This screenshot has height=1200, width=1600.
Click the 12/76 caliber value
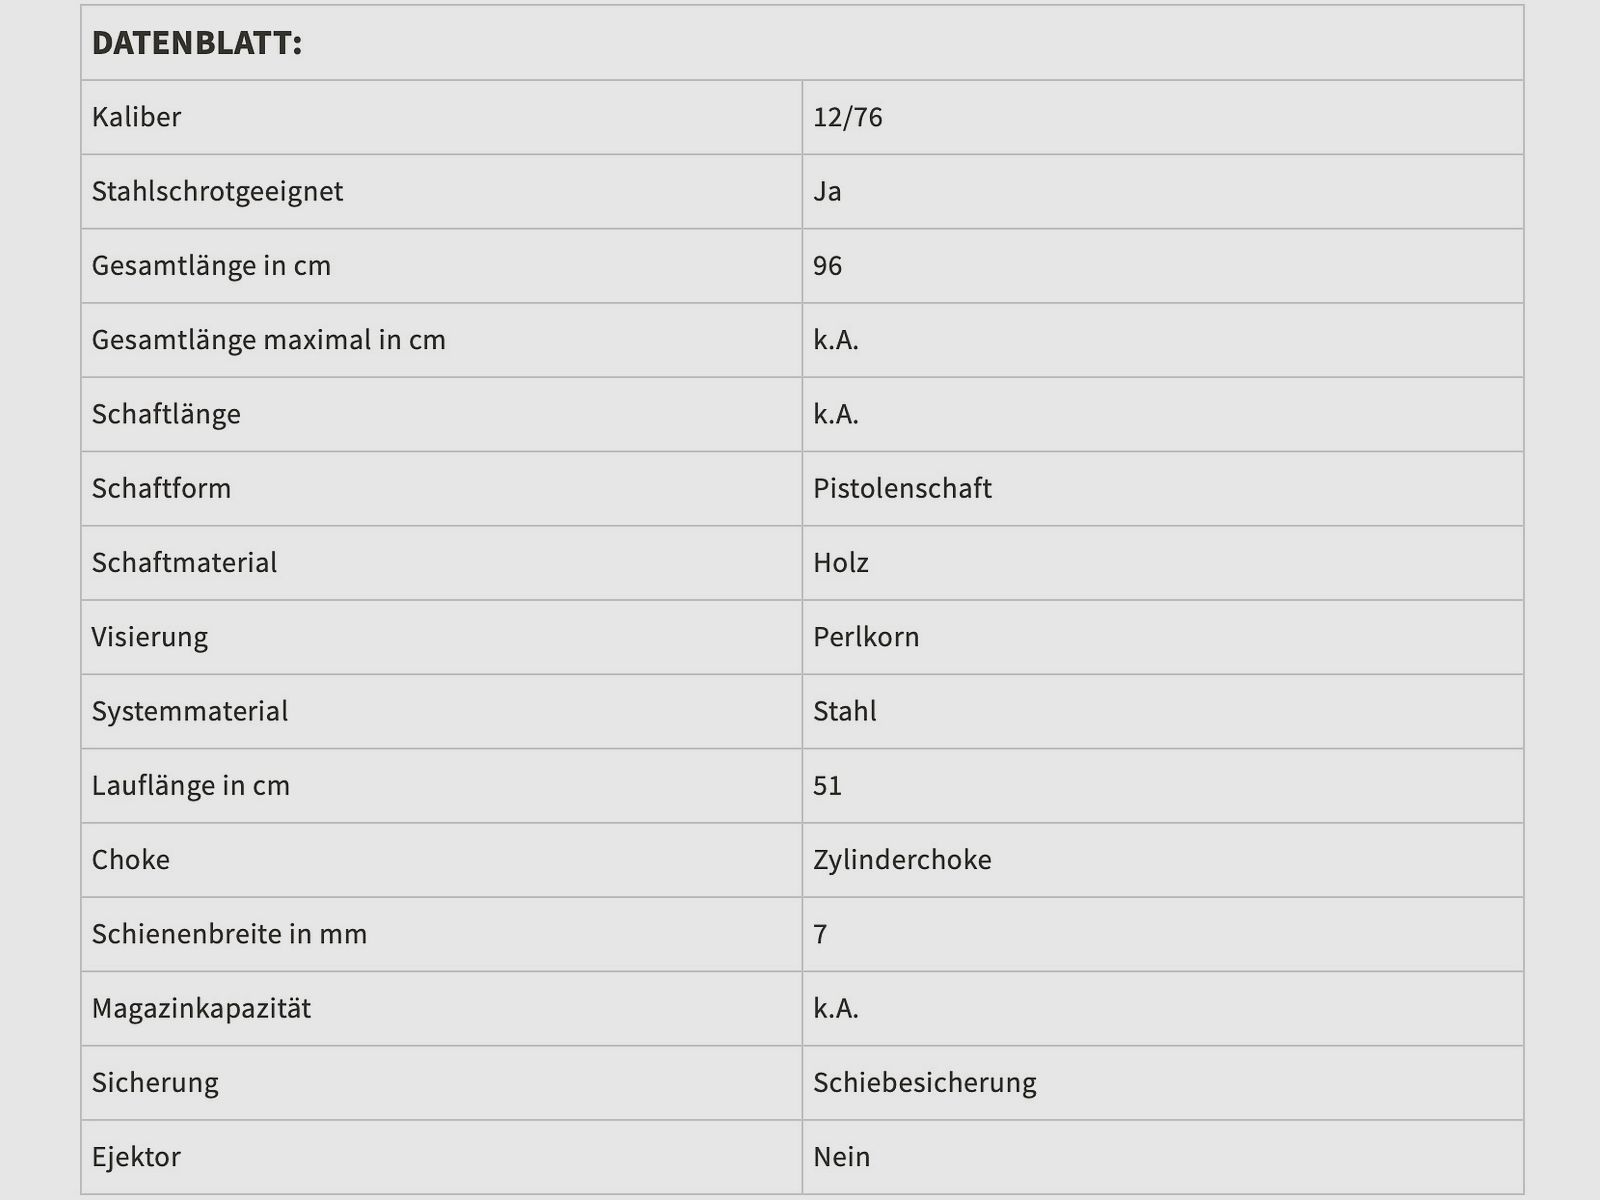coord(848,117)
